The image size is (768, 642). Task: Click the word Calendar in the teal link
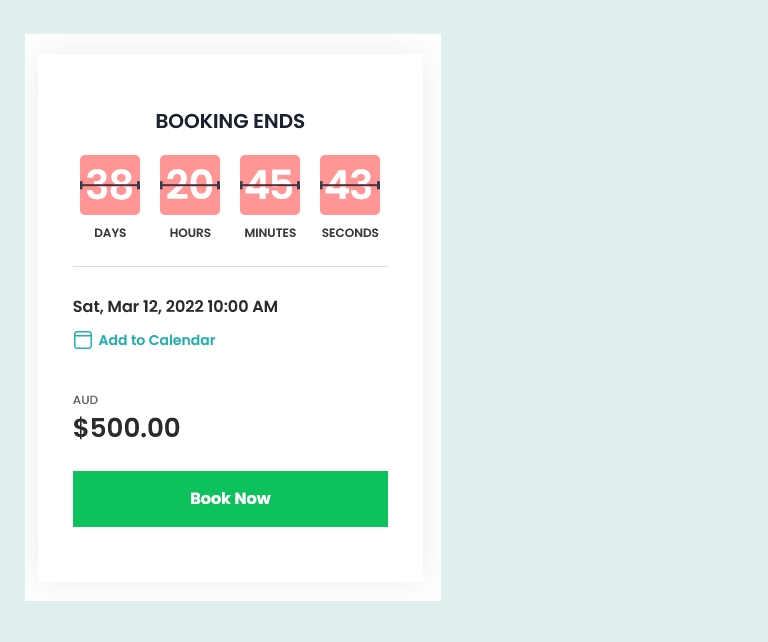182,340
